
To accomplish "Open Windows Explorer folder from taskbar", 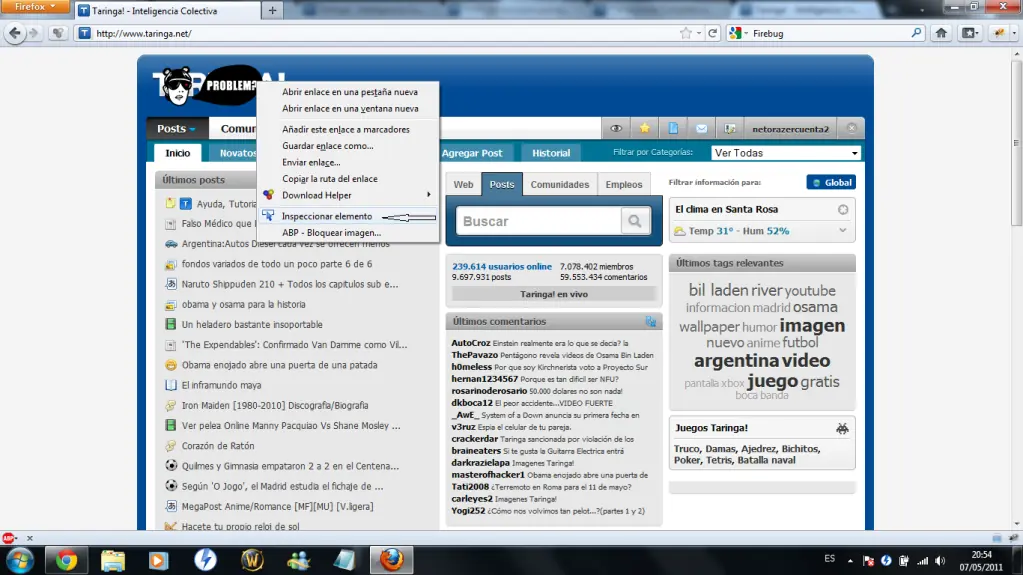I will tap(113, 560).
